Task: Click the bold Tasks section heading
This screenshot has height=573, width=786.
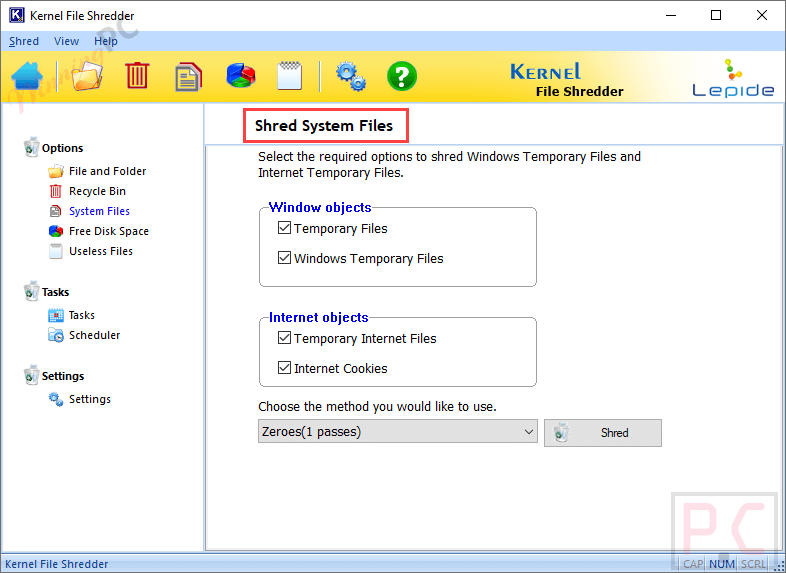Action: (55, 292)
